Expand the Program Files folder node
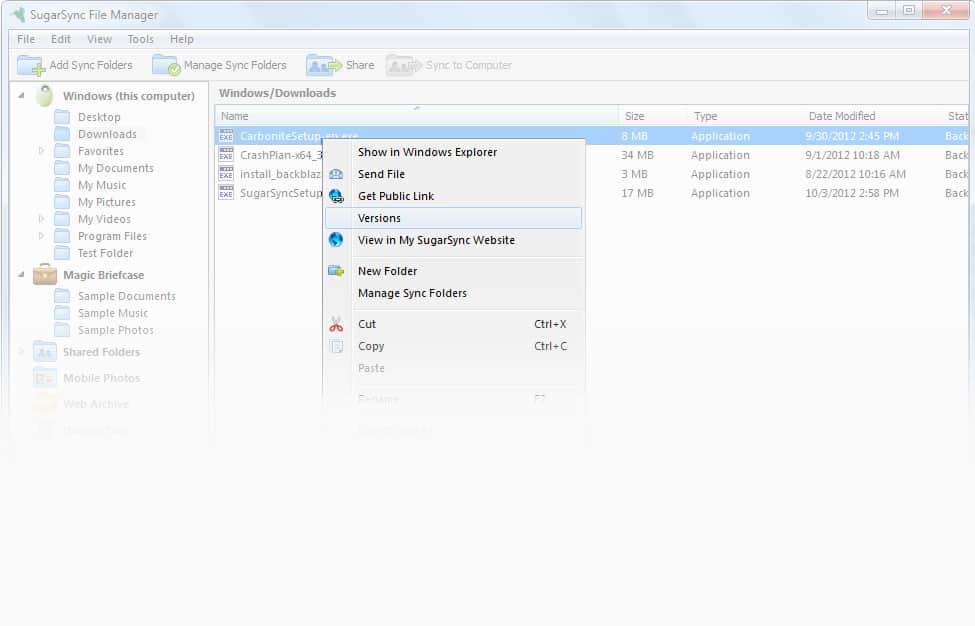The height and width of the screenshot is (626, 975). 41,236
